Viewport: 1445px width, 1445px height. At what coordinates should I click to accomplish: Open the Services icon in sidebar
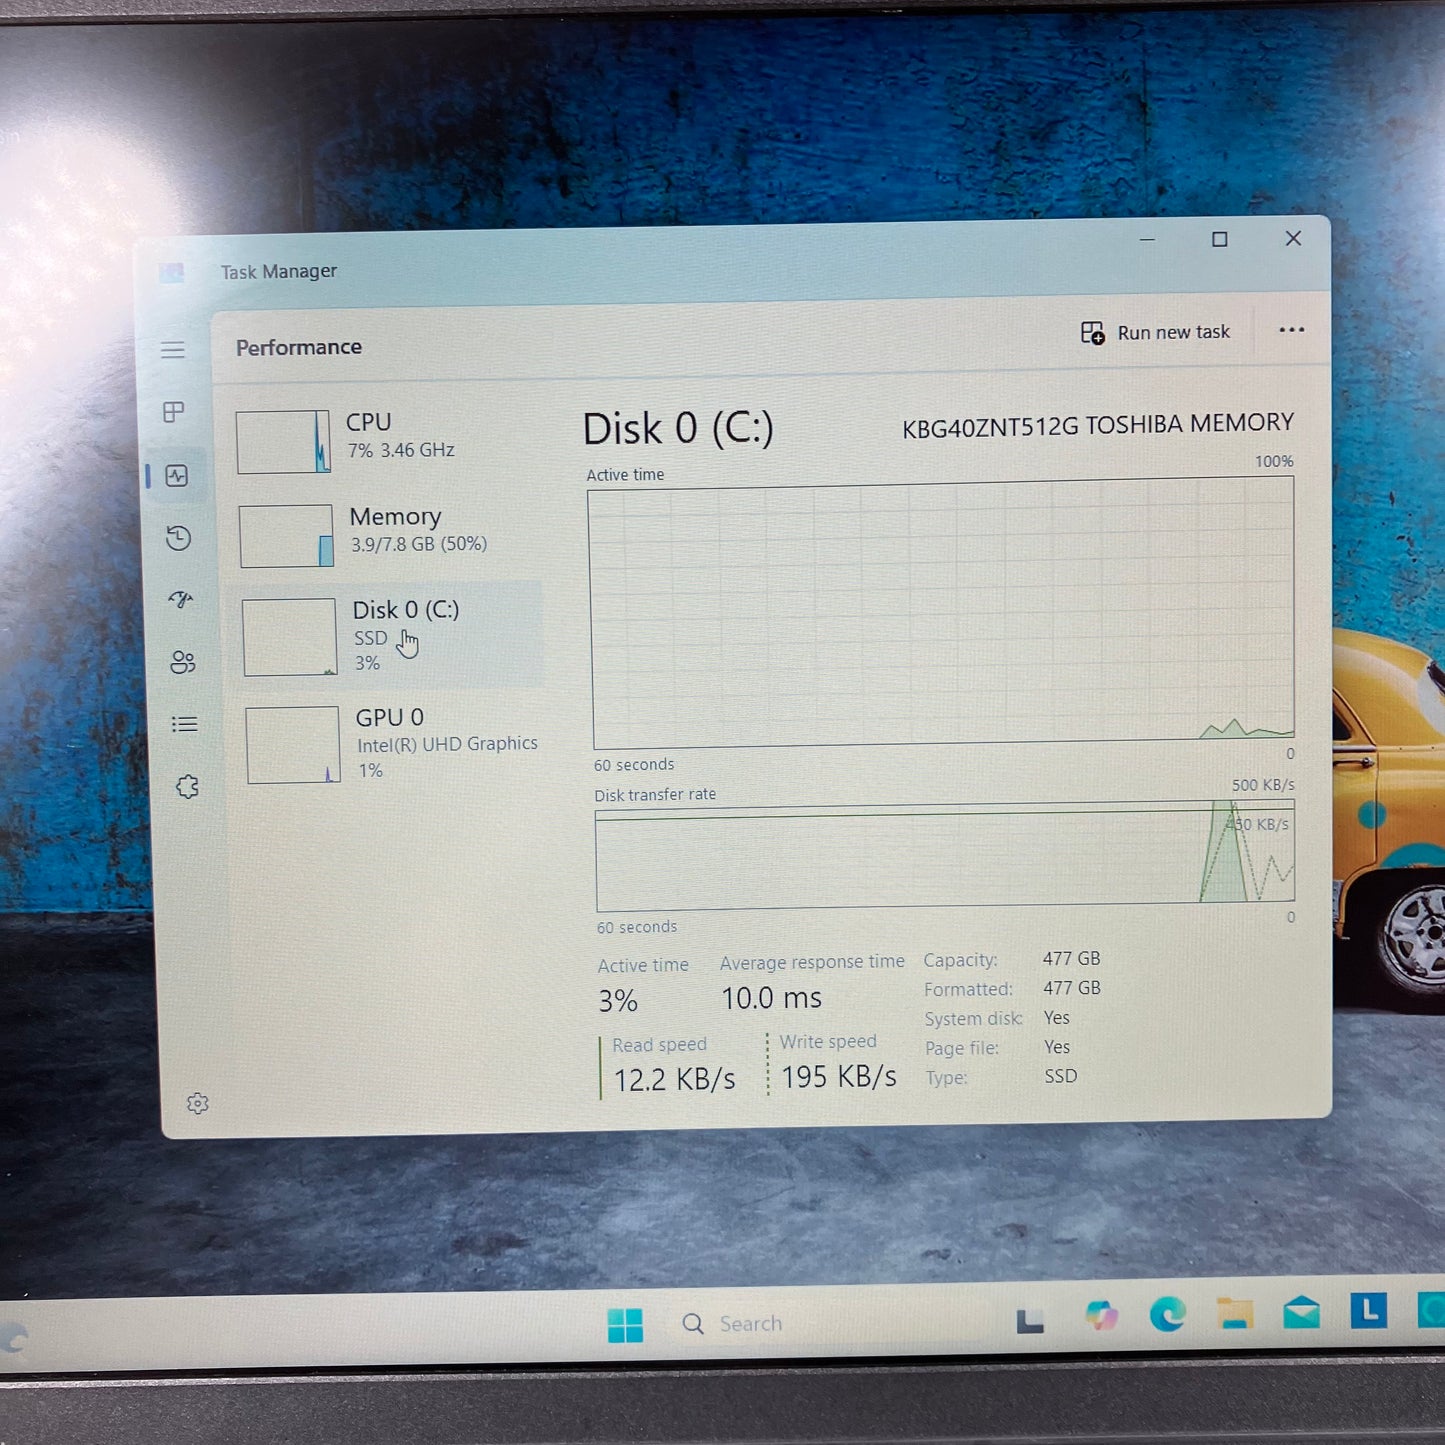pyautogui.click(x=187, y=787)
